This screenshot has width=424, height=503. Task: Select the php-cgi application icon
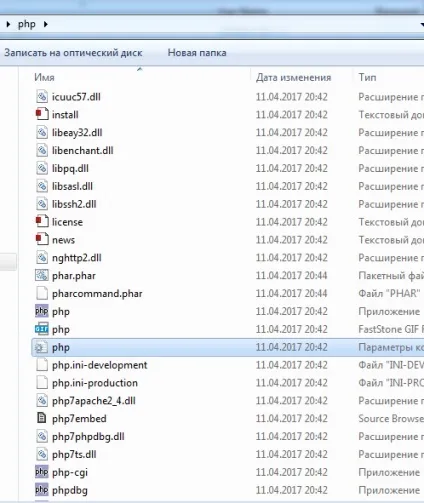42,472
